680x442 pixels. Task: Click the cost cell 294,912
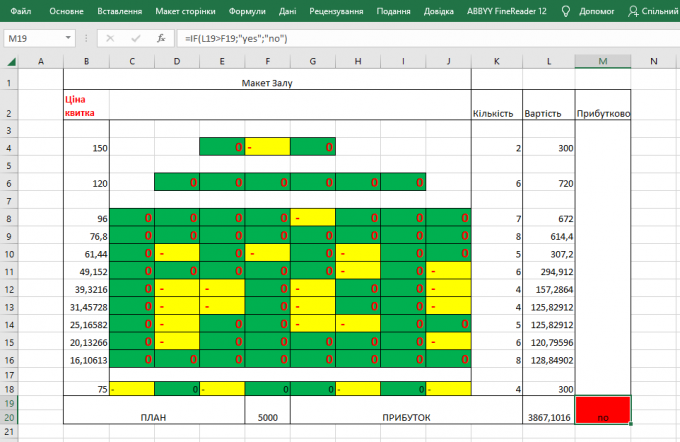[x=549, y=272]
